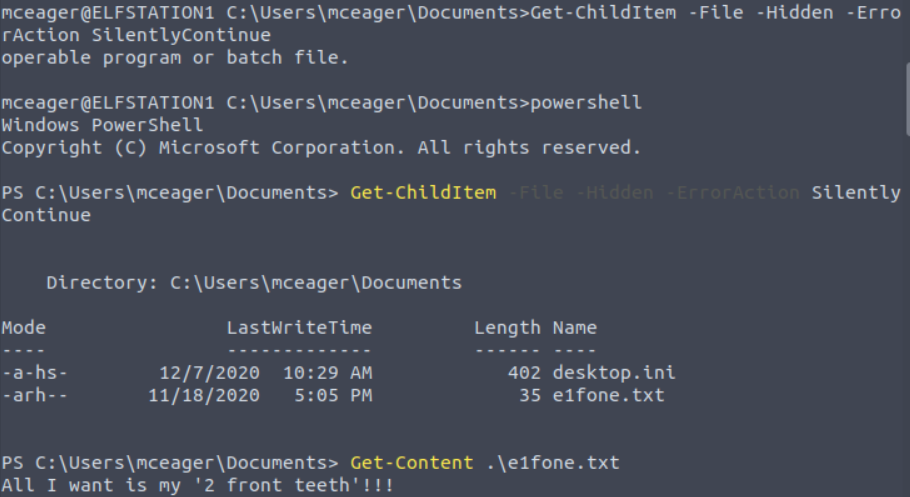Click the LastWriteTime column header
Screen dimensions: 910x497
click(x=299, y=328)
